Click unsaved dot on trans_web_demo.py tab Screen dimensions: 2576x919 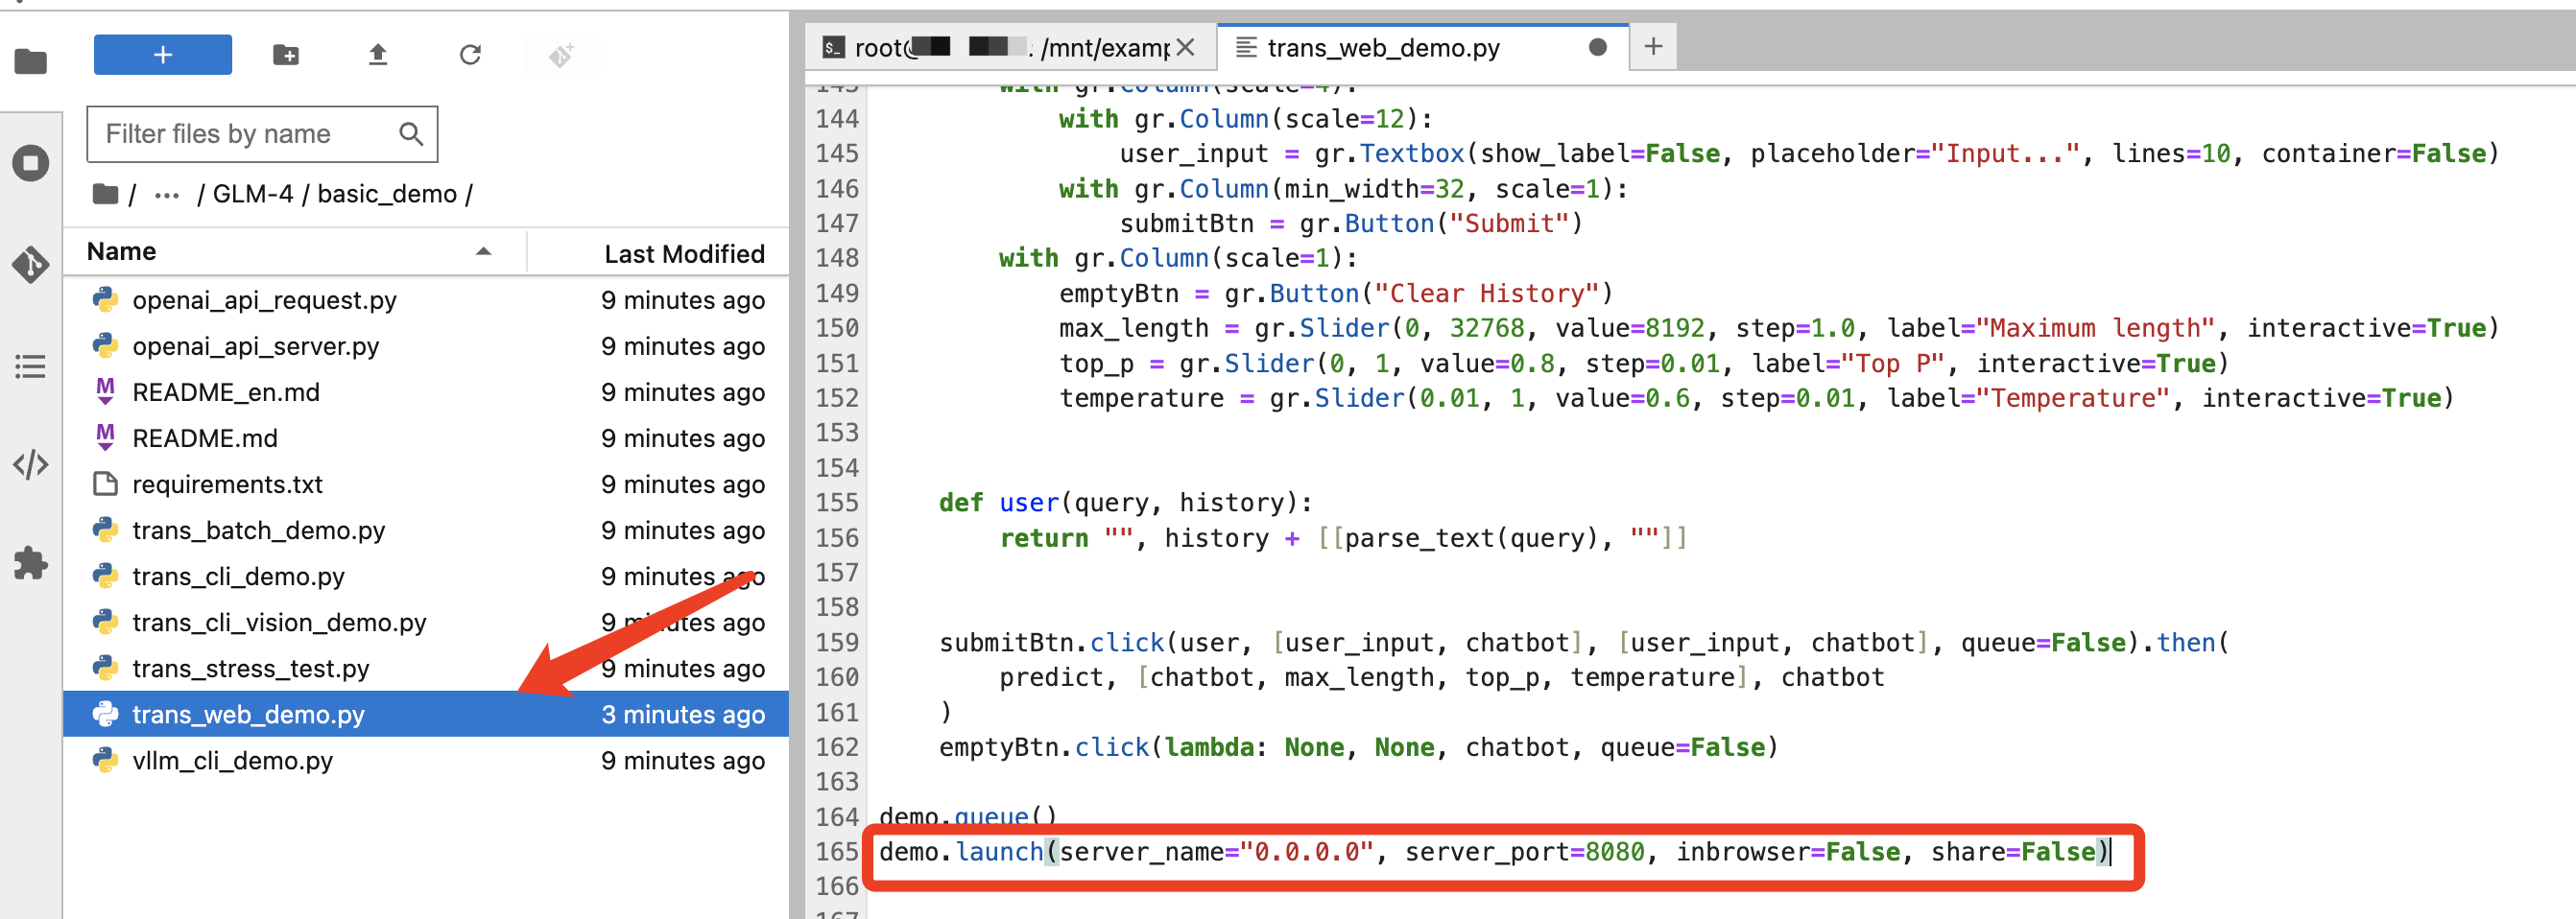tap(1597, 47)
